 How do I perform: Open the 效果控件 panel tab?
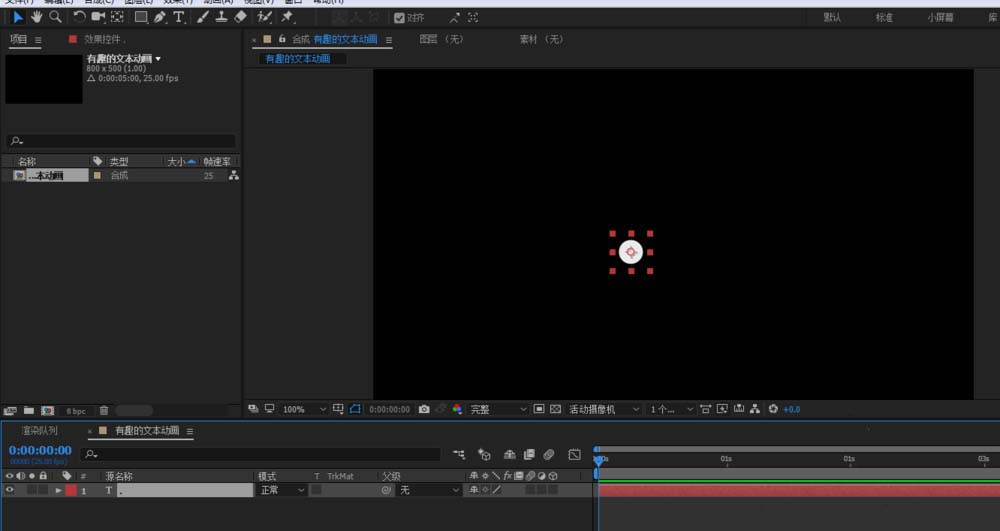pos(104,40)
